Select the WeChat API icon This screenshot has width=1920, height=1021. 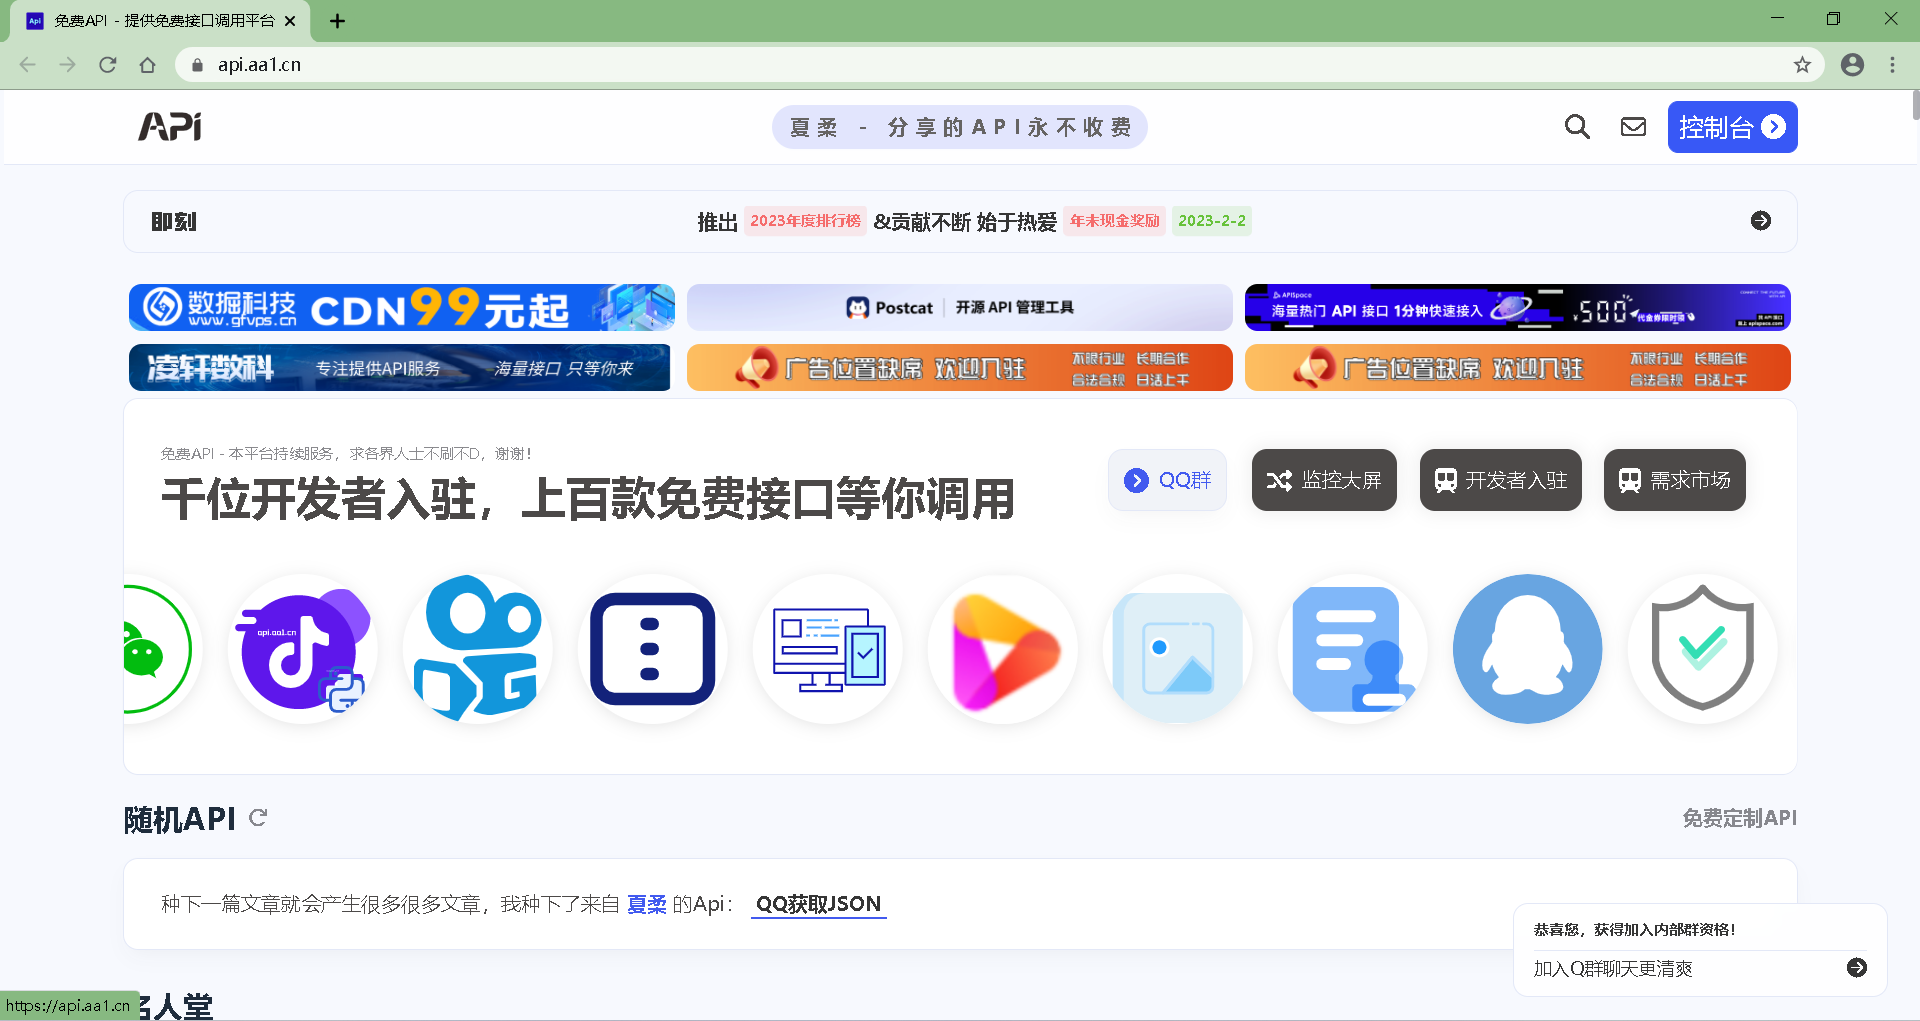click(156, 649)
